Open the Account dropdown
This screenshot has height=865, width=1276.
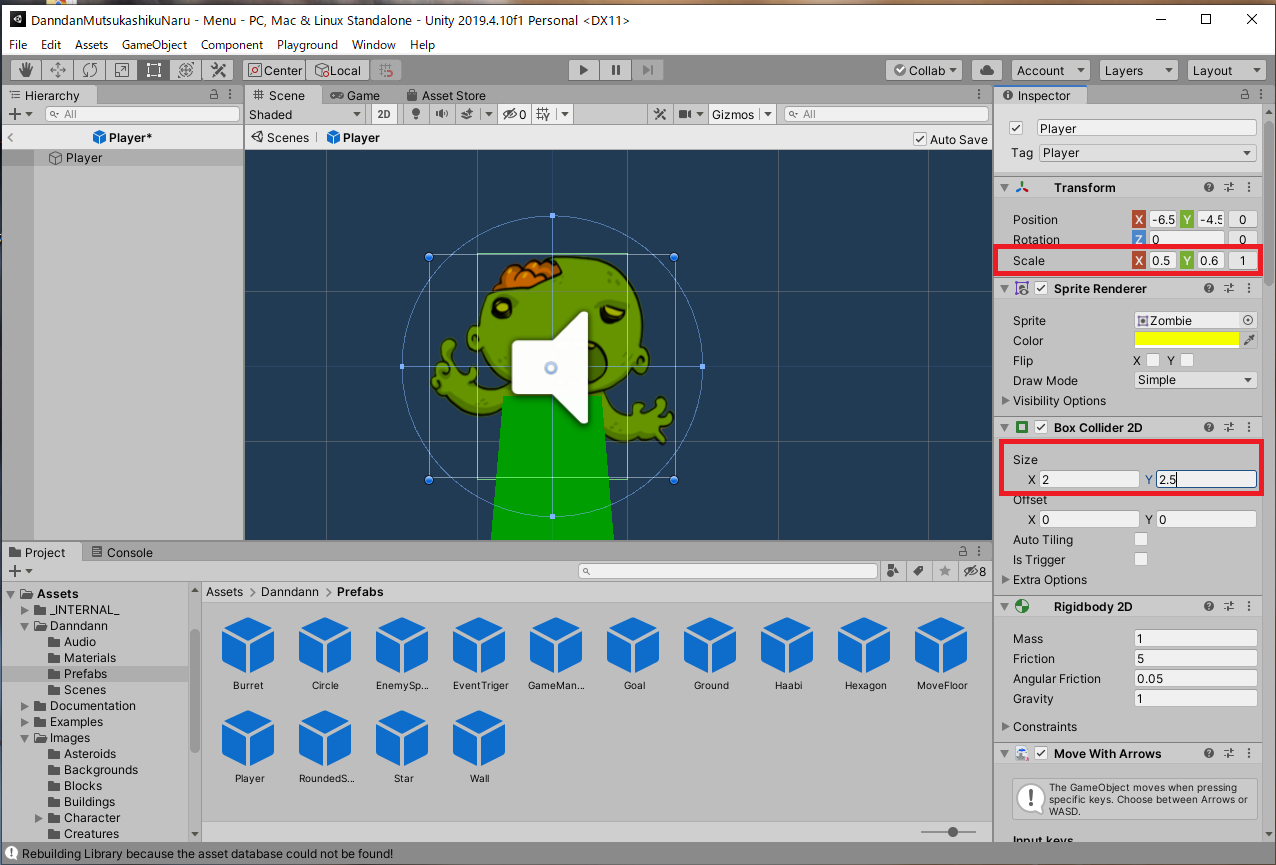(1050, 70)
